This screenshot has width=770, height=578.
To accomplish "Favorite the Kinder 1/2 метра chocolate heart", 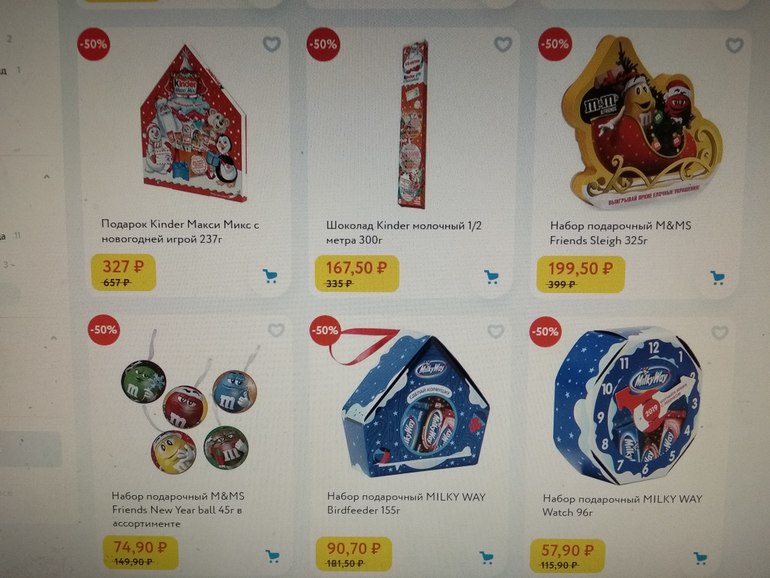I will point(503,45).
